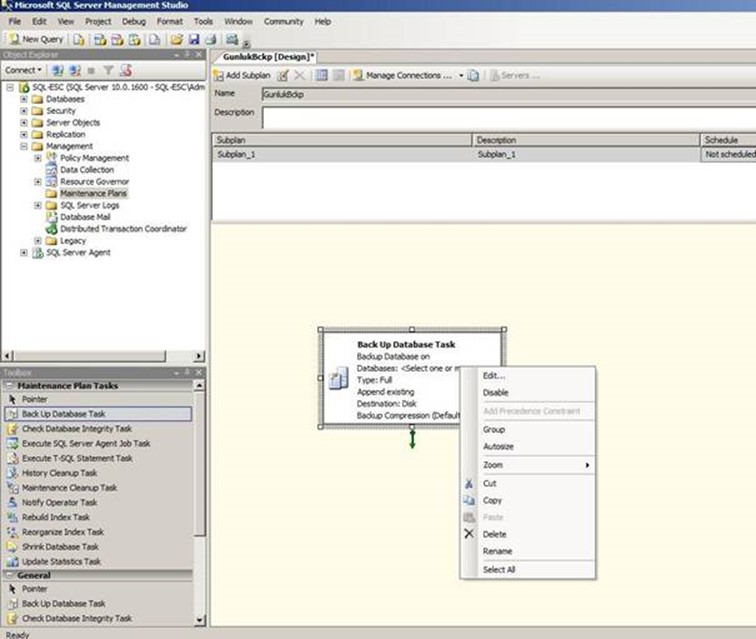756x639 pixels.
Task: Open the Manage Connections dropdown arrow
Action: click(x=461, y=76)
